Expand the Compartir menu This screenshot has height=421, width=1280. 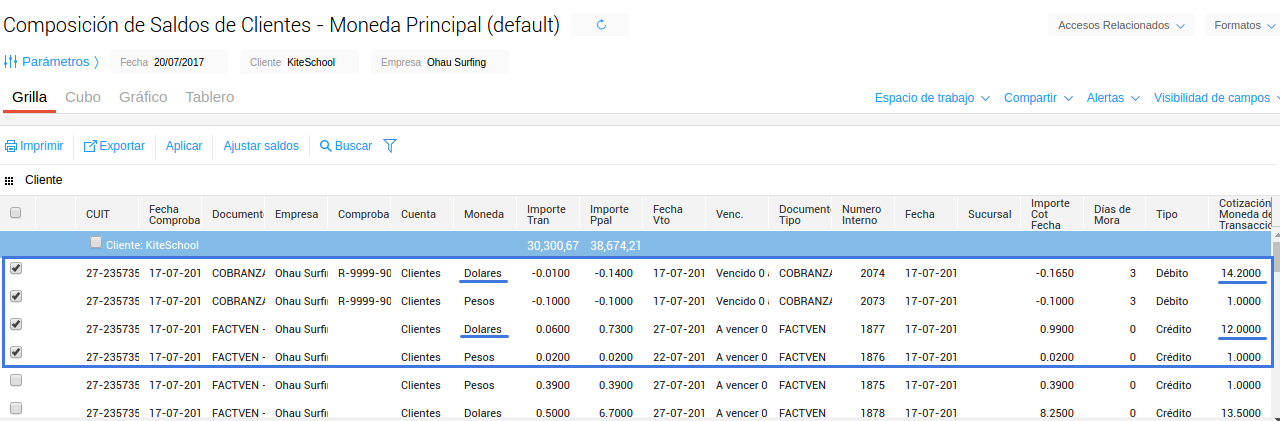point(1038,98)
